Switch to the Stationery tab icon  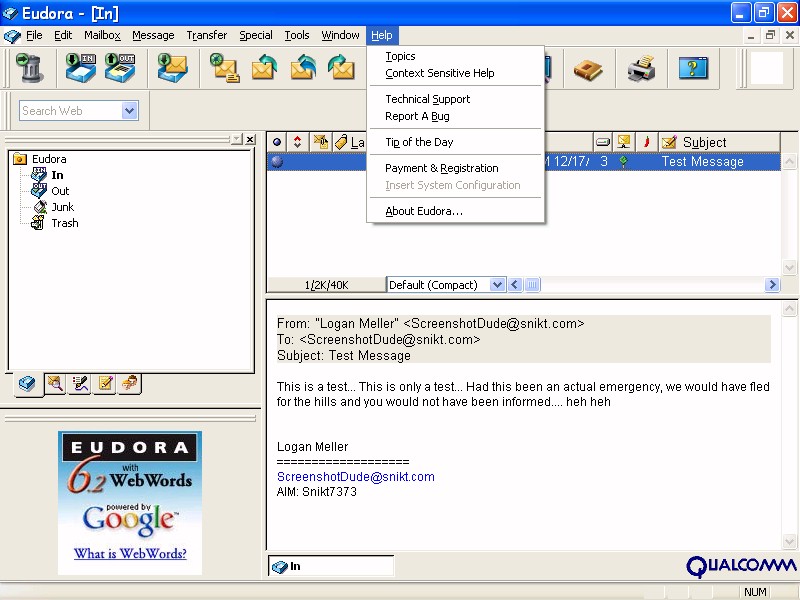tap(105, 384)
